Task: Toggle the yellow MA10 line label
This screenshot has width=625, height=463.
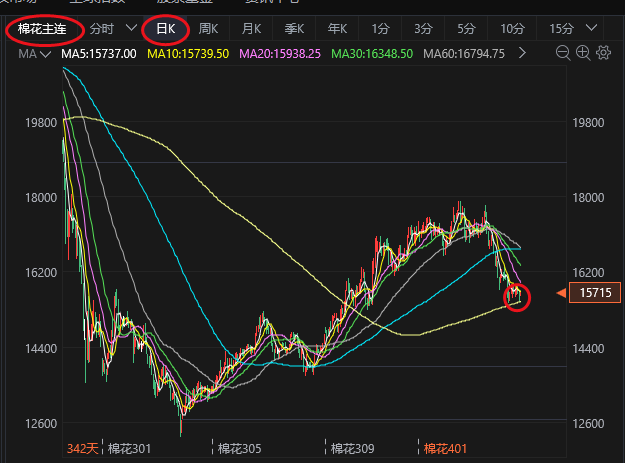Action: [188, 52]
